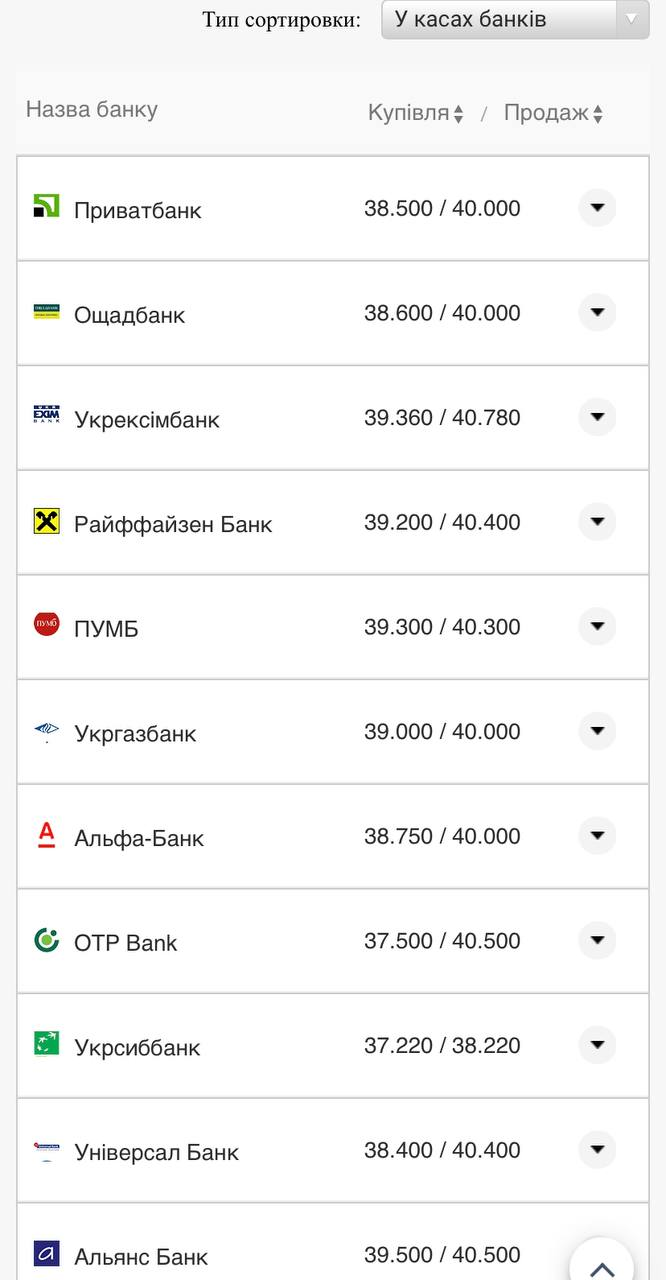Expand the Приватбанк rate details
Viewport: 666px width, 1280px height.
tap(597, 208)
